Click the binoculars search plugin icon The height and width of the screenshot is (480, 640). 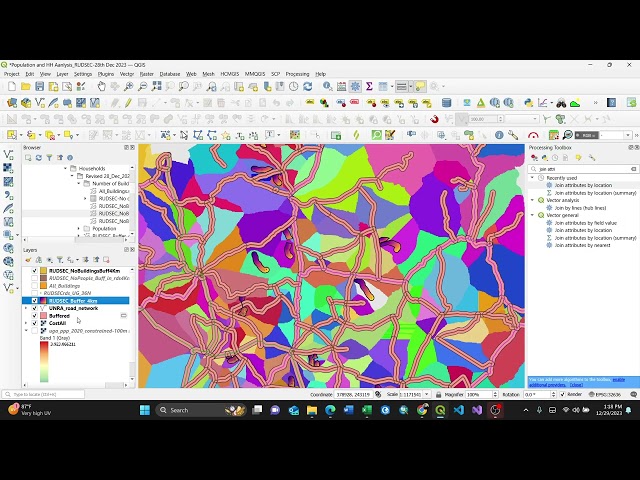pyautogui.click(x=561, y=103)
